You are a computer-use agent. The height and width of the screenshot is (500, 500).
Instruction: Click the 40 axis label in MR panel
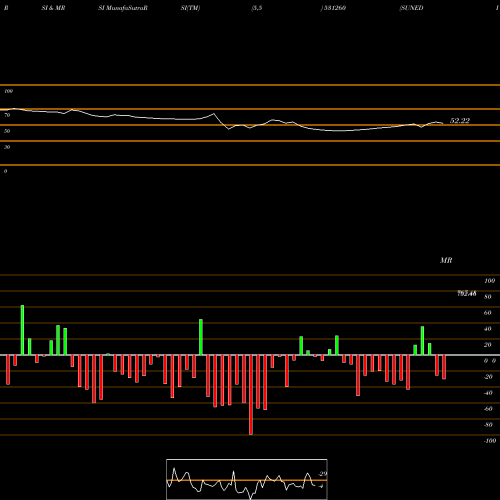click(x=488, y=329)
